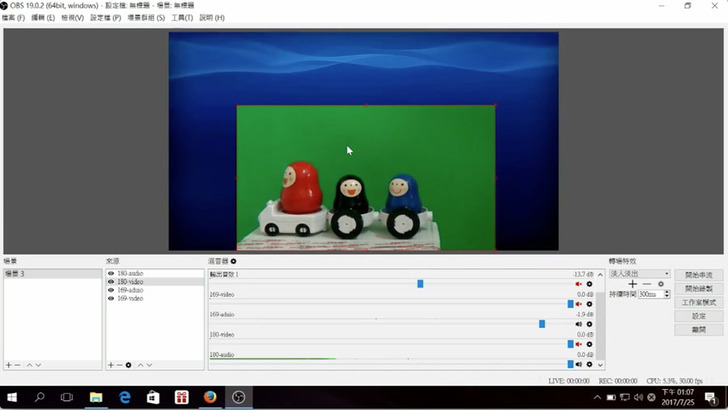
Task: Open properties gear in sources panel
Action: pos(128,365)
